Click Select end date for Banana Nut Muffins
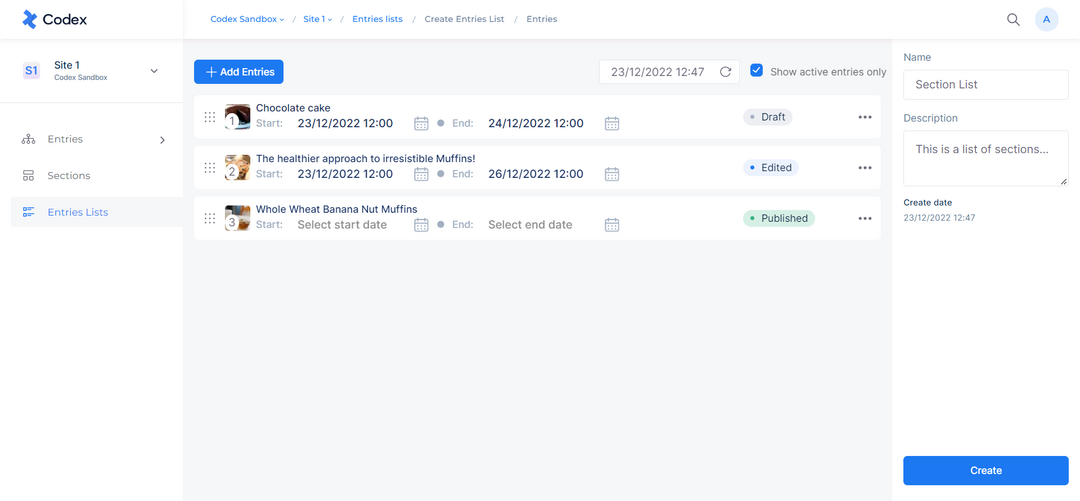The height and width of the screenshot is (501, 1080). point(530,225)
